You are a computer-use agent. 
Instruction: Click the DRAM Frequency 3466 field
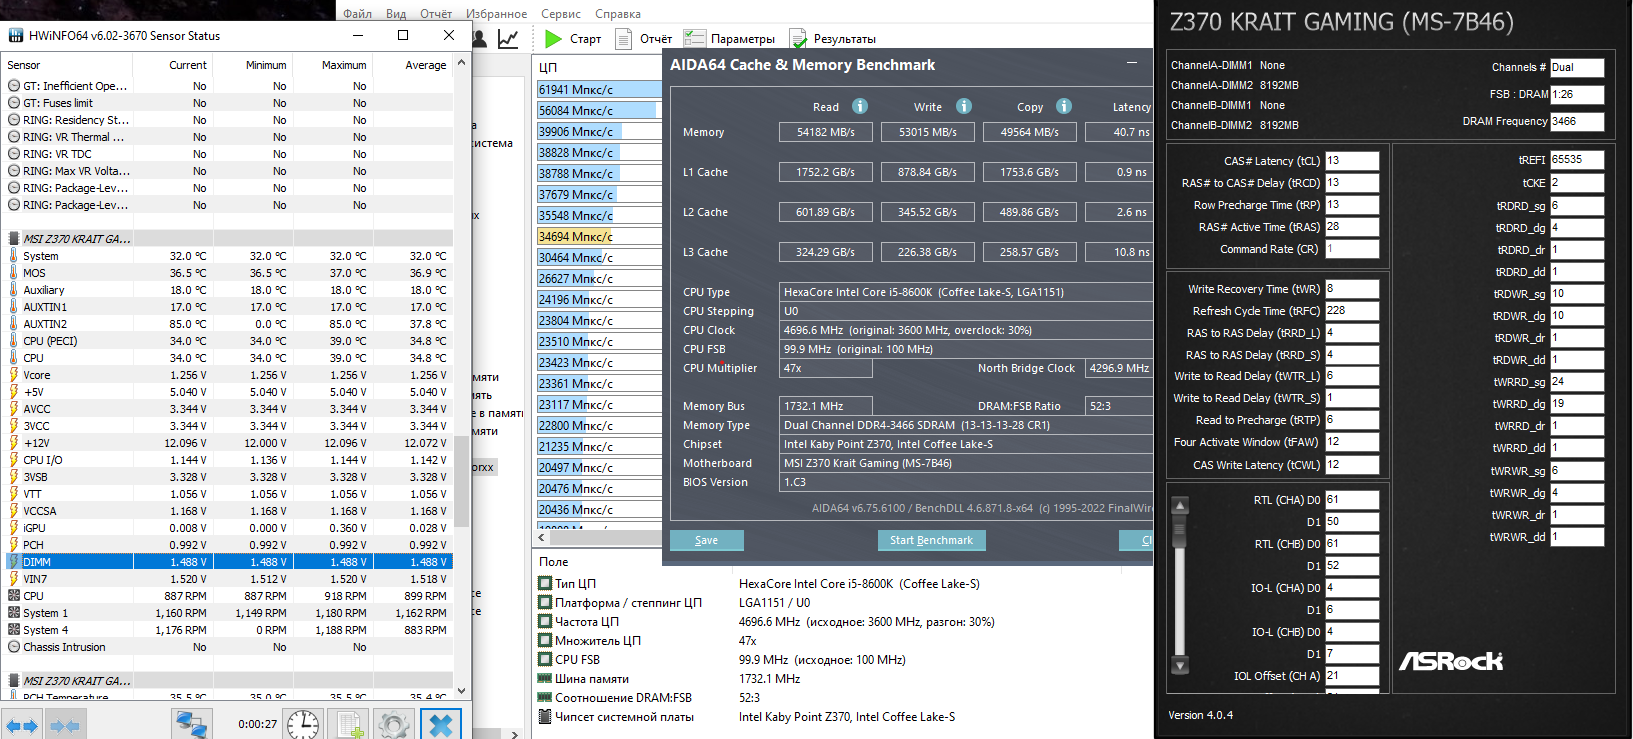1577,121
